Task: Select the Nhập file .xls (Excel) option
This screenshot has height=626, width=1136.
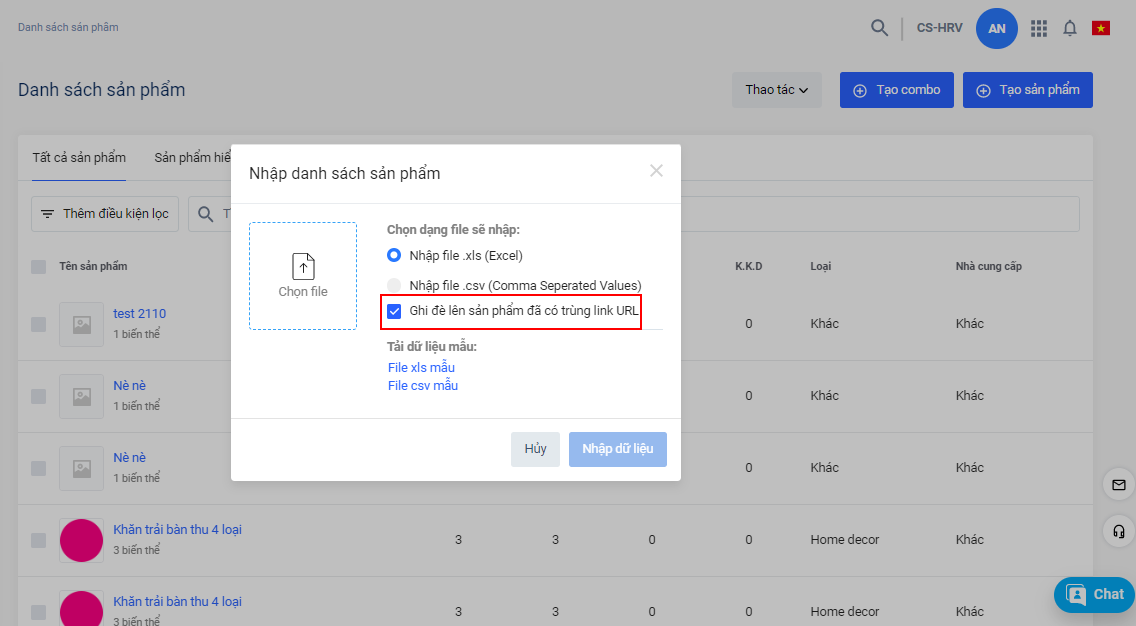Action: point(394,255)
